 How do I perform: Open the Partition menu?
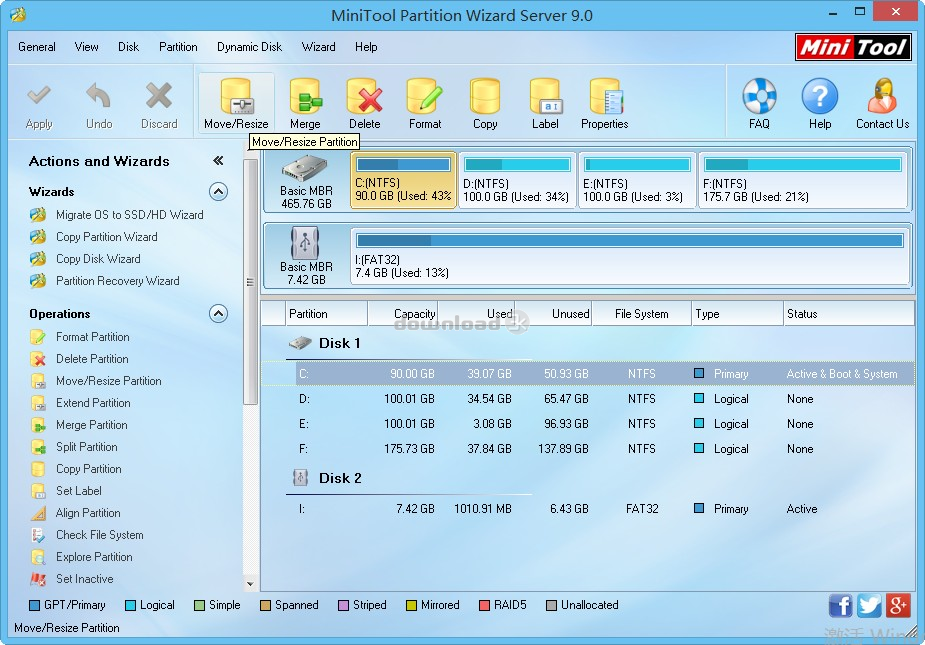[x=178, y=46]
